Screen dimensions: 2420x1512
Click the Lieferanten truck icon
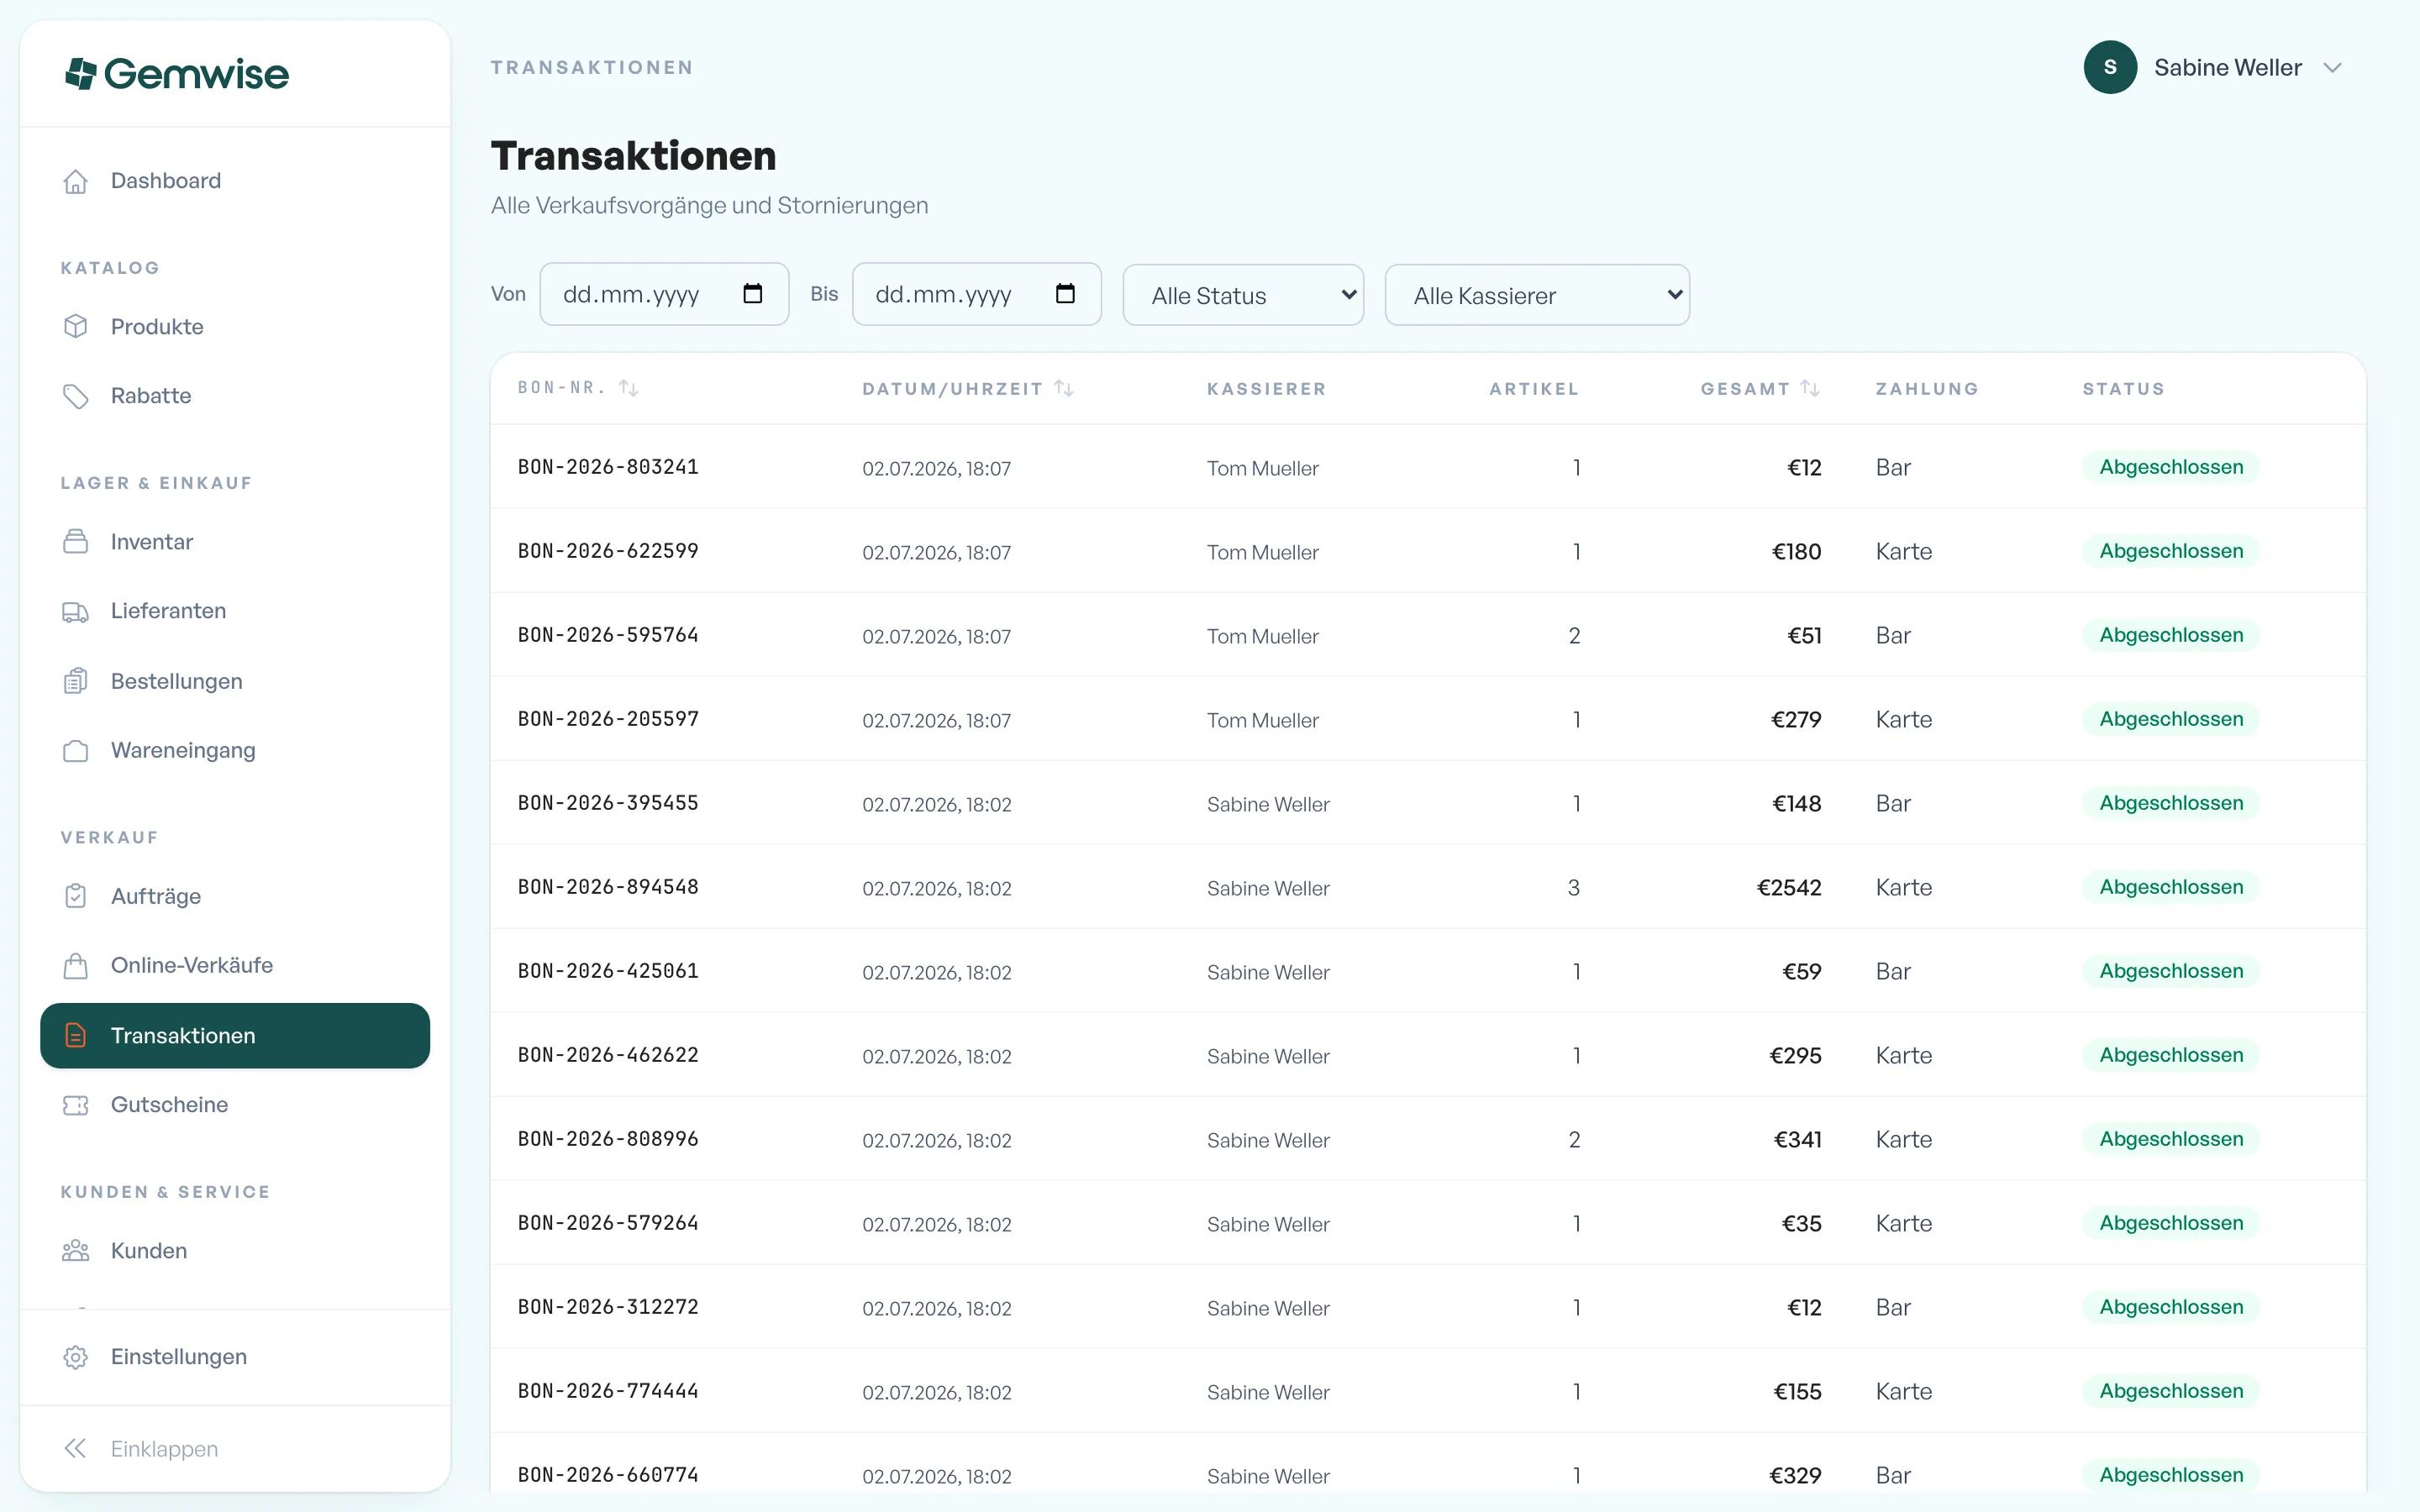point(76,611)
